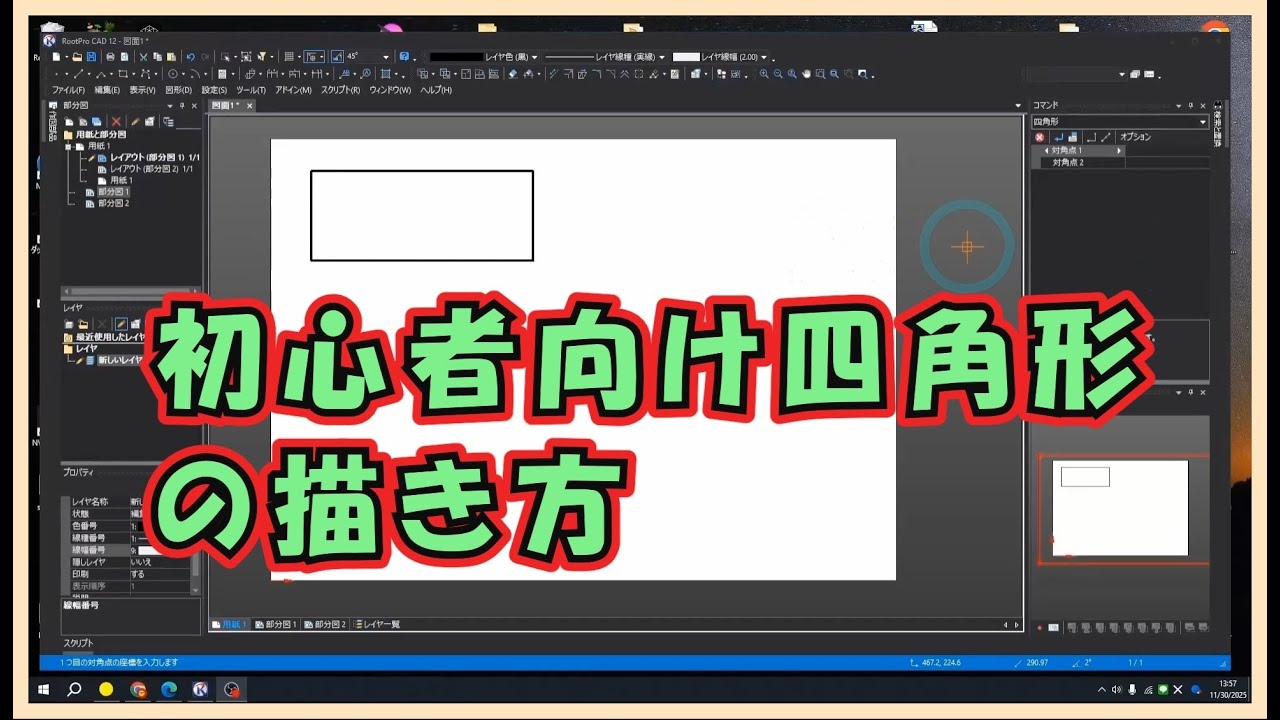Toggle the snap mode button
This screenshot has width=1280, height=720.
[x=313, y=57]
